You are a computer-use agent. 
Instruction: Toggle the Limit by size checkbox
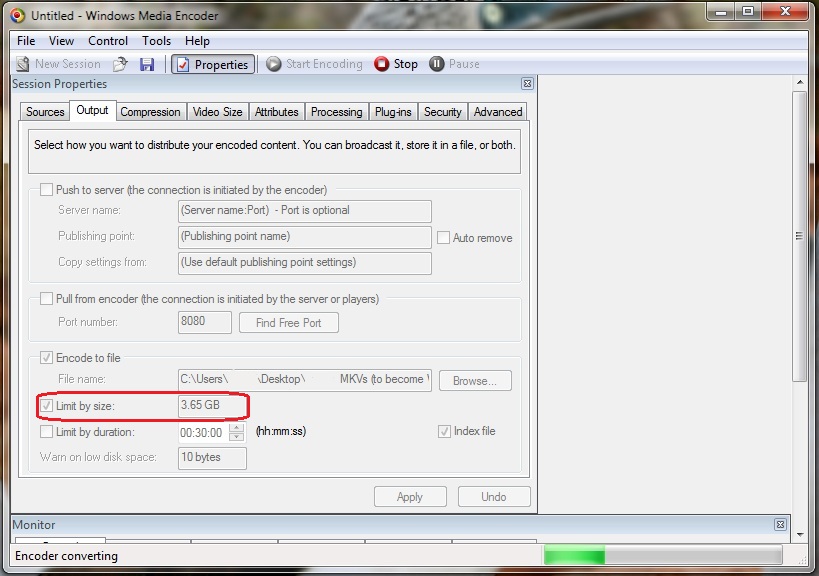coord(46,405)
